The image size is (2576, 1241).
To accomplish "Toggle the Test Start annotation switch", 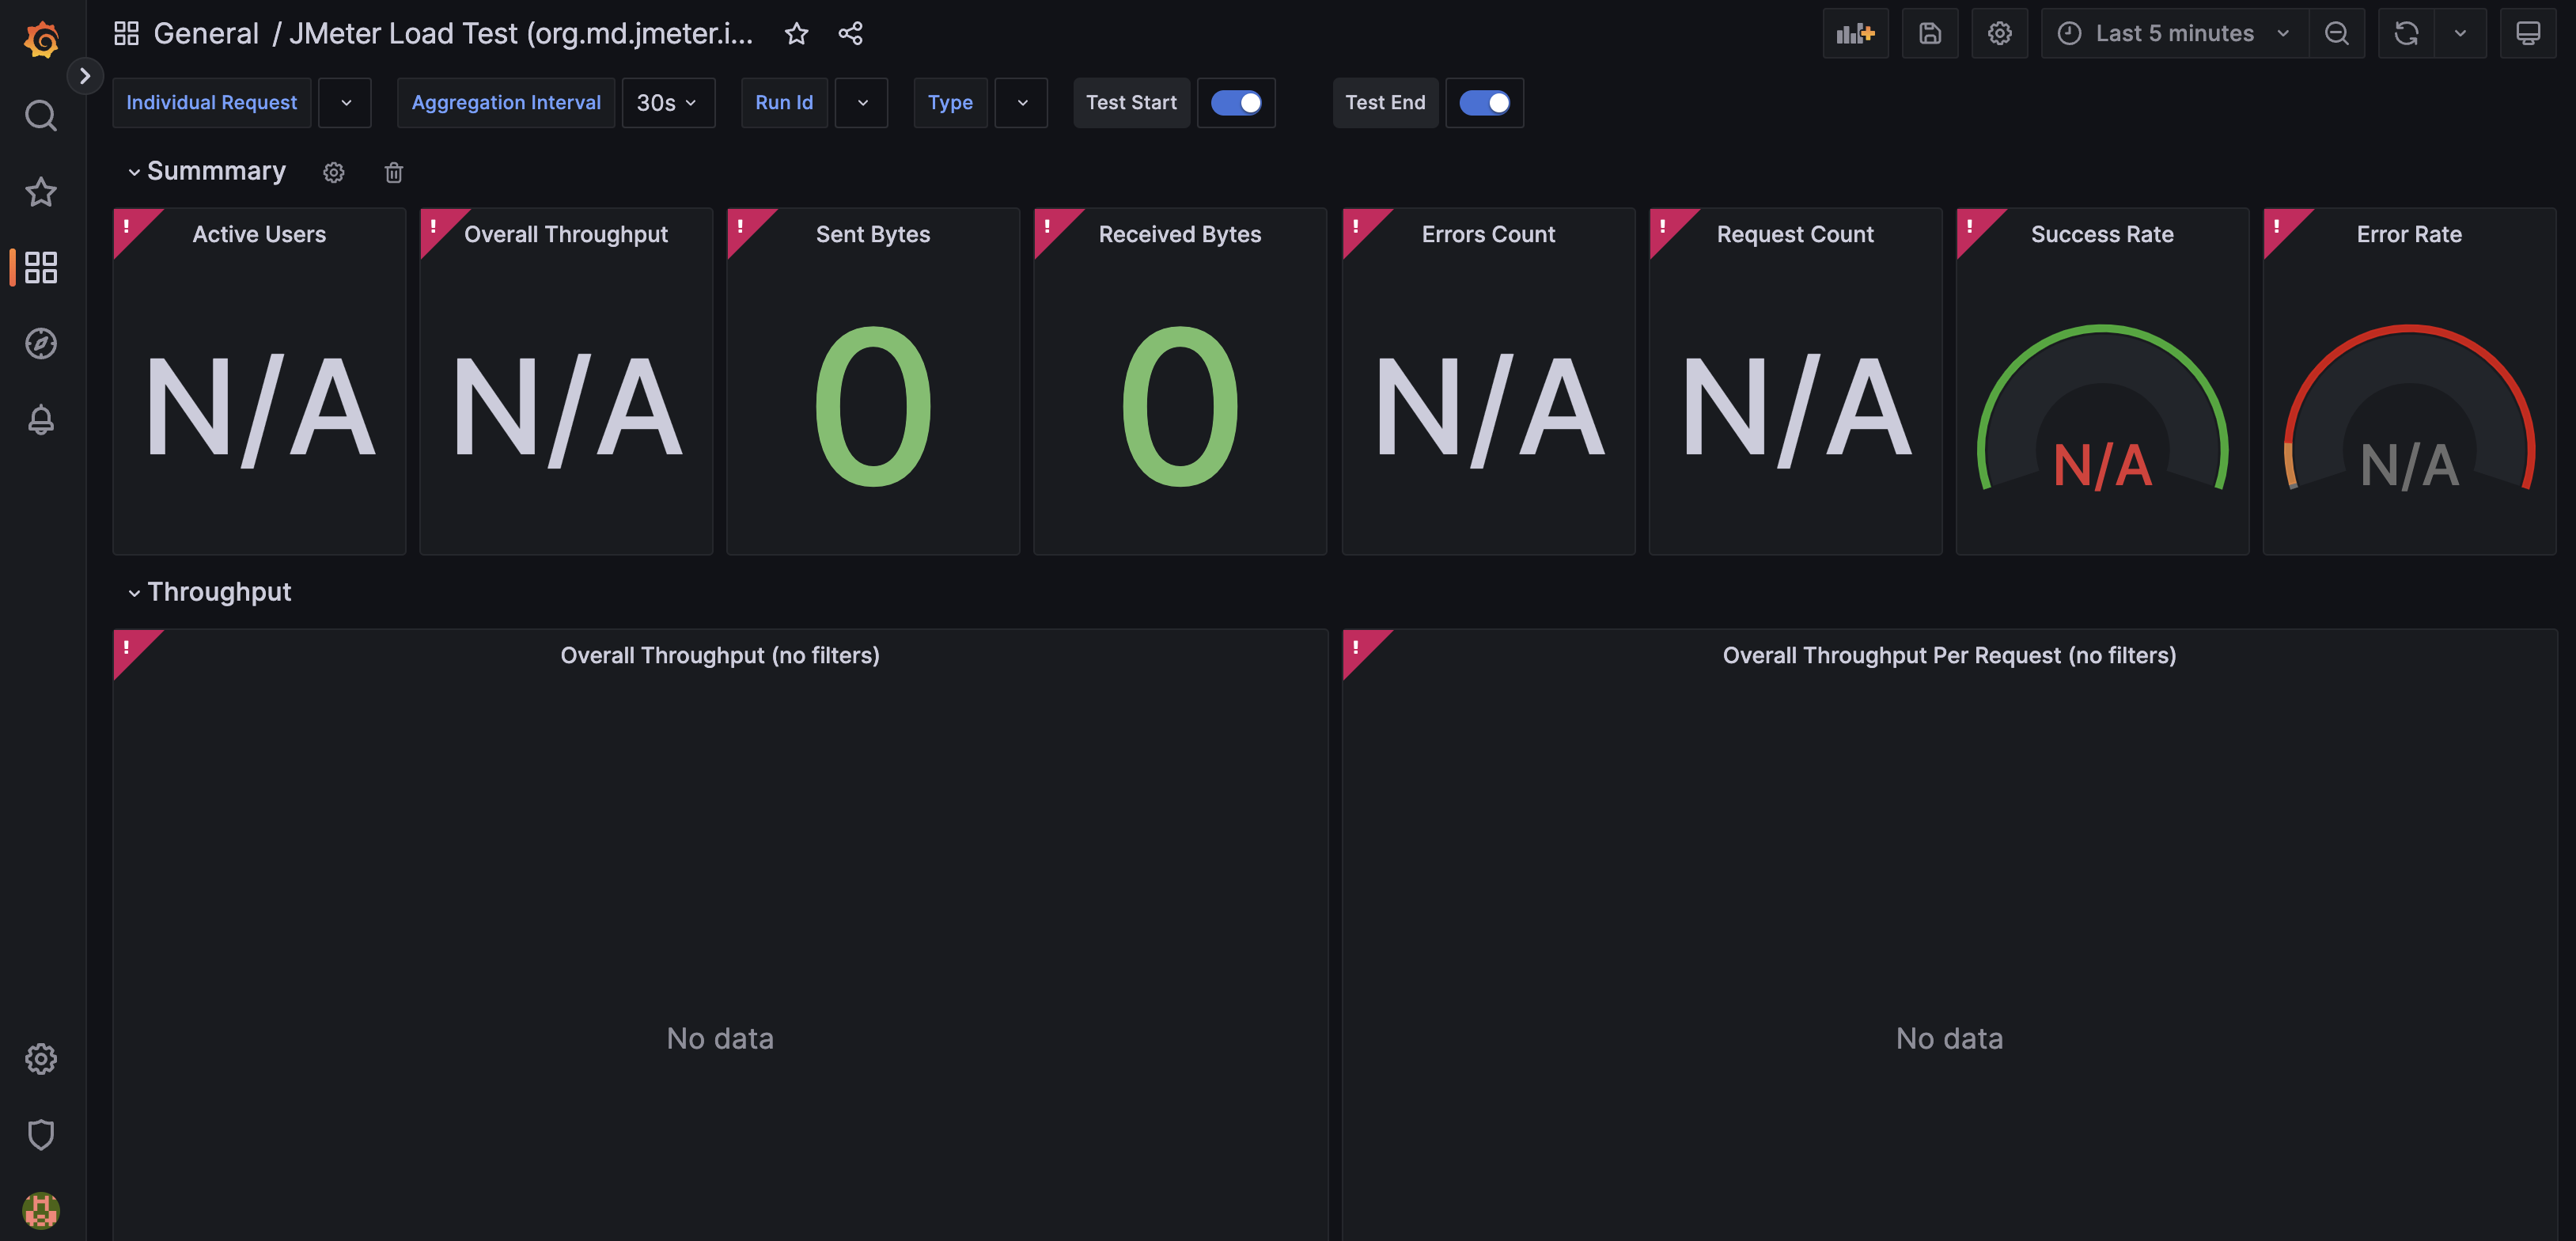I will click(x=1236, y=102).
